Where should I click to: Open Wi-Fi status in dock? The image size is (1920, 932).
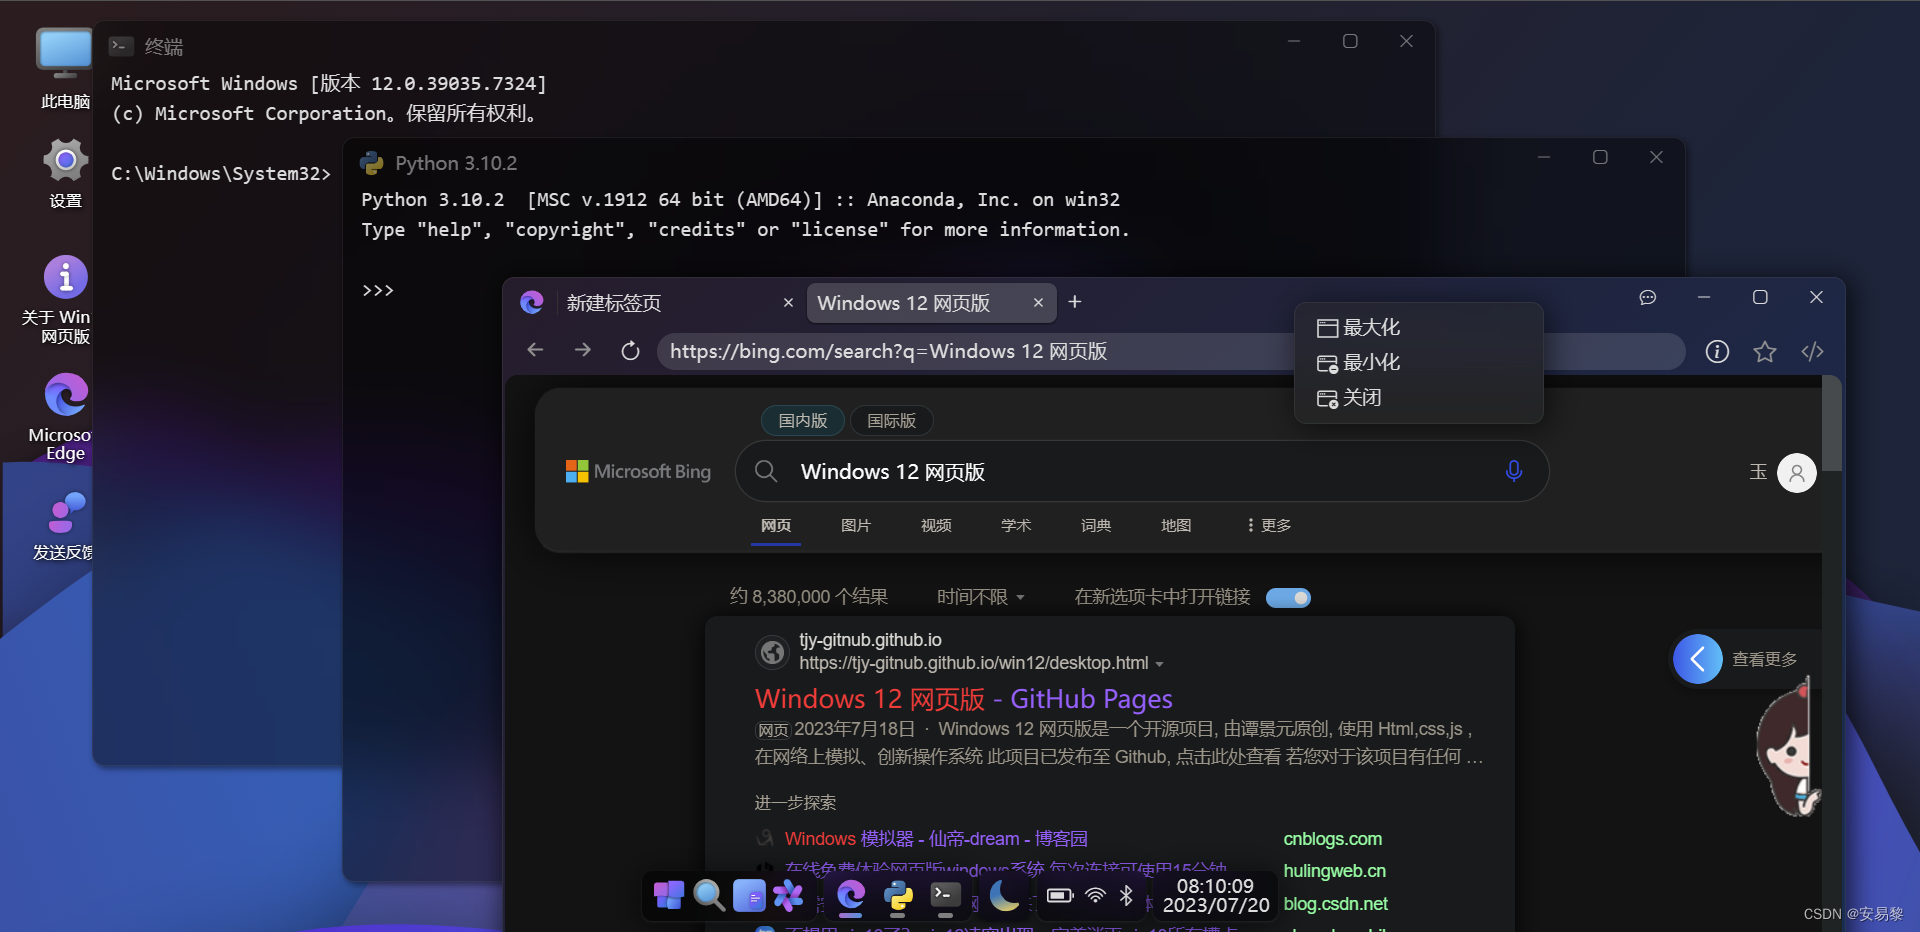pyautogui.click(x=1095, y=895)
